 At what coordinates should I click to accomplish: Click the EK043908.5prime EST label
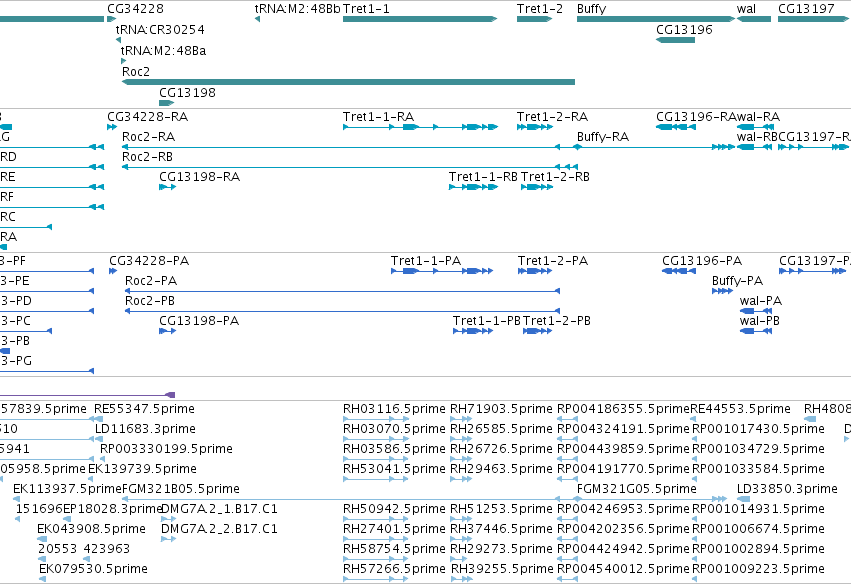tap(91, 529)
